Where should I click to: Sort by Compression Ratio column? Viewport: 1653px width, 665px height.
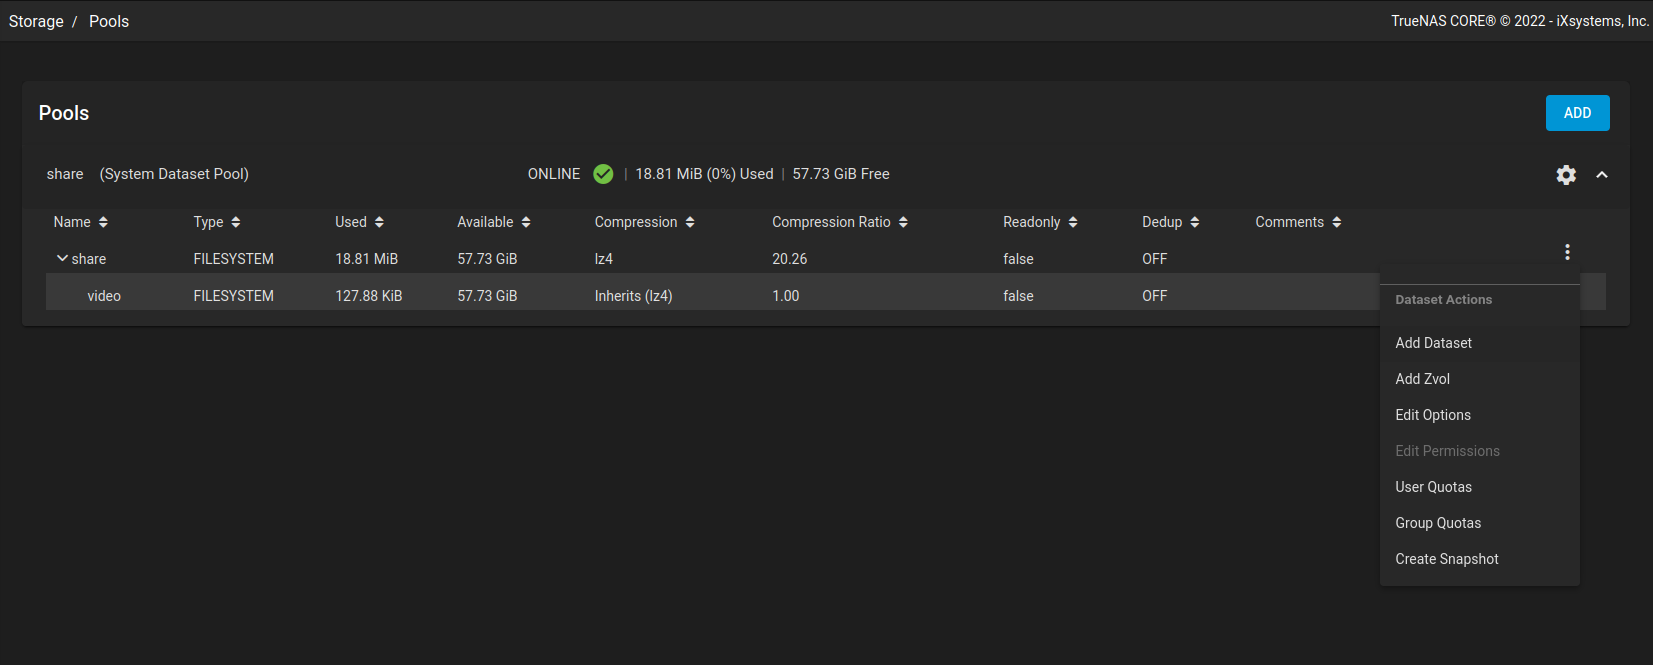click(903, 222)
